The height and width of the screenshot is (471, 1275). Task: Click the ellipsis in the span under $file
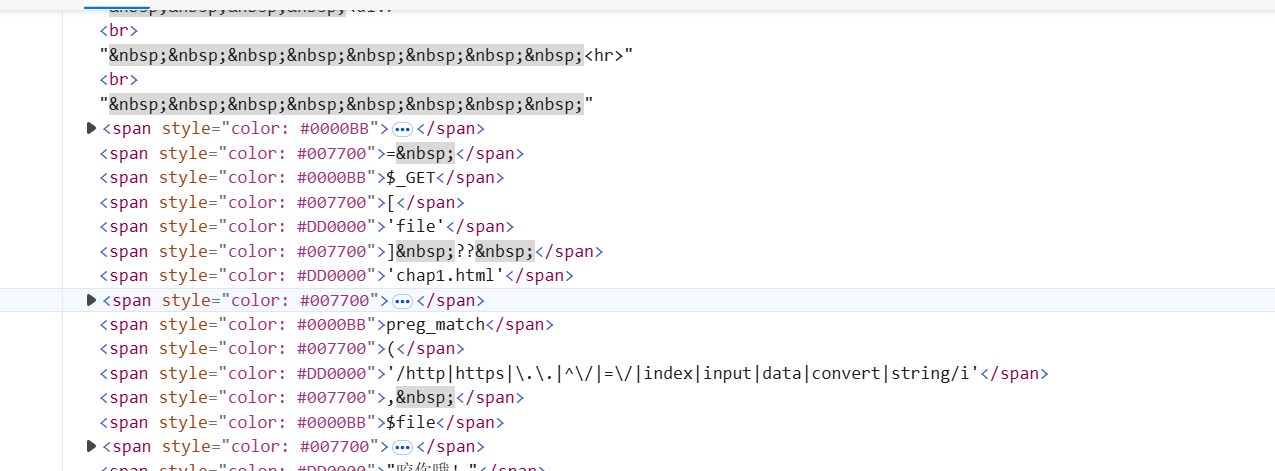point(403,447)
